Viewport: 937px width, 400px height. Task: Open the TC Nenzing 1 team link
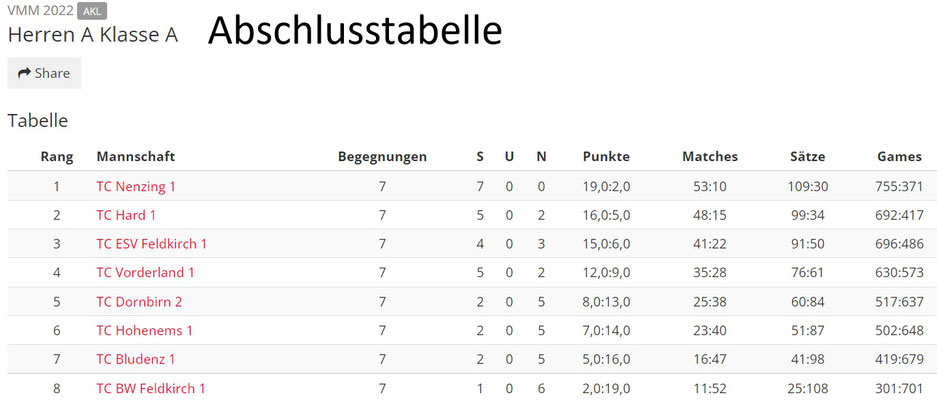136,187
